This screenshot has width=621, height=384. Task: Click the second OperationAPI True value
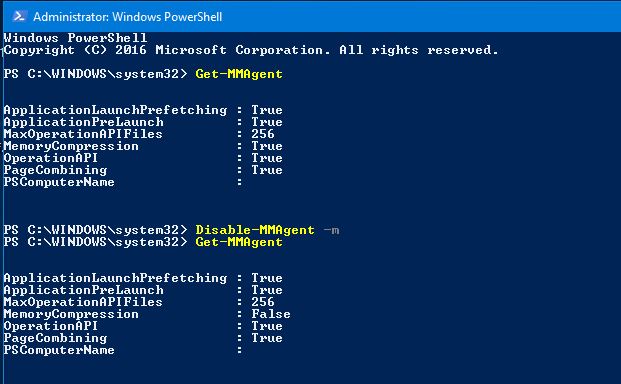coord(267,326)
